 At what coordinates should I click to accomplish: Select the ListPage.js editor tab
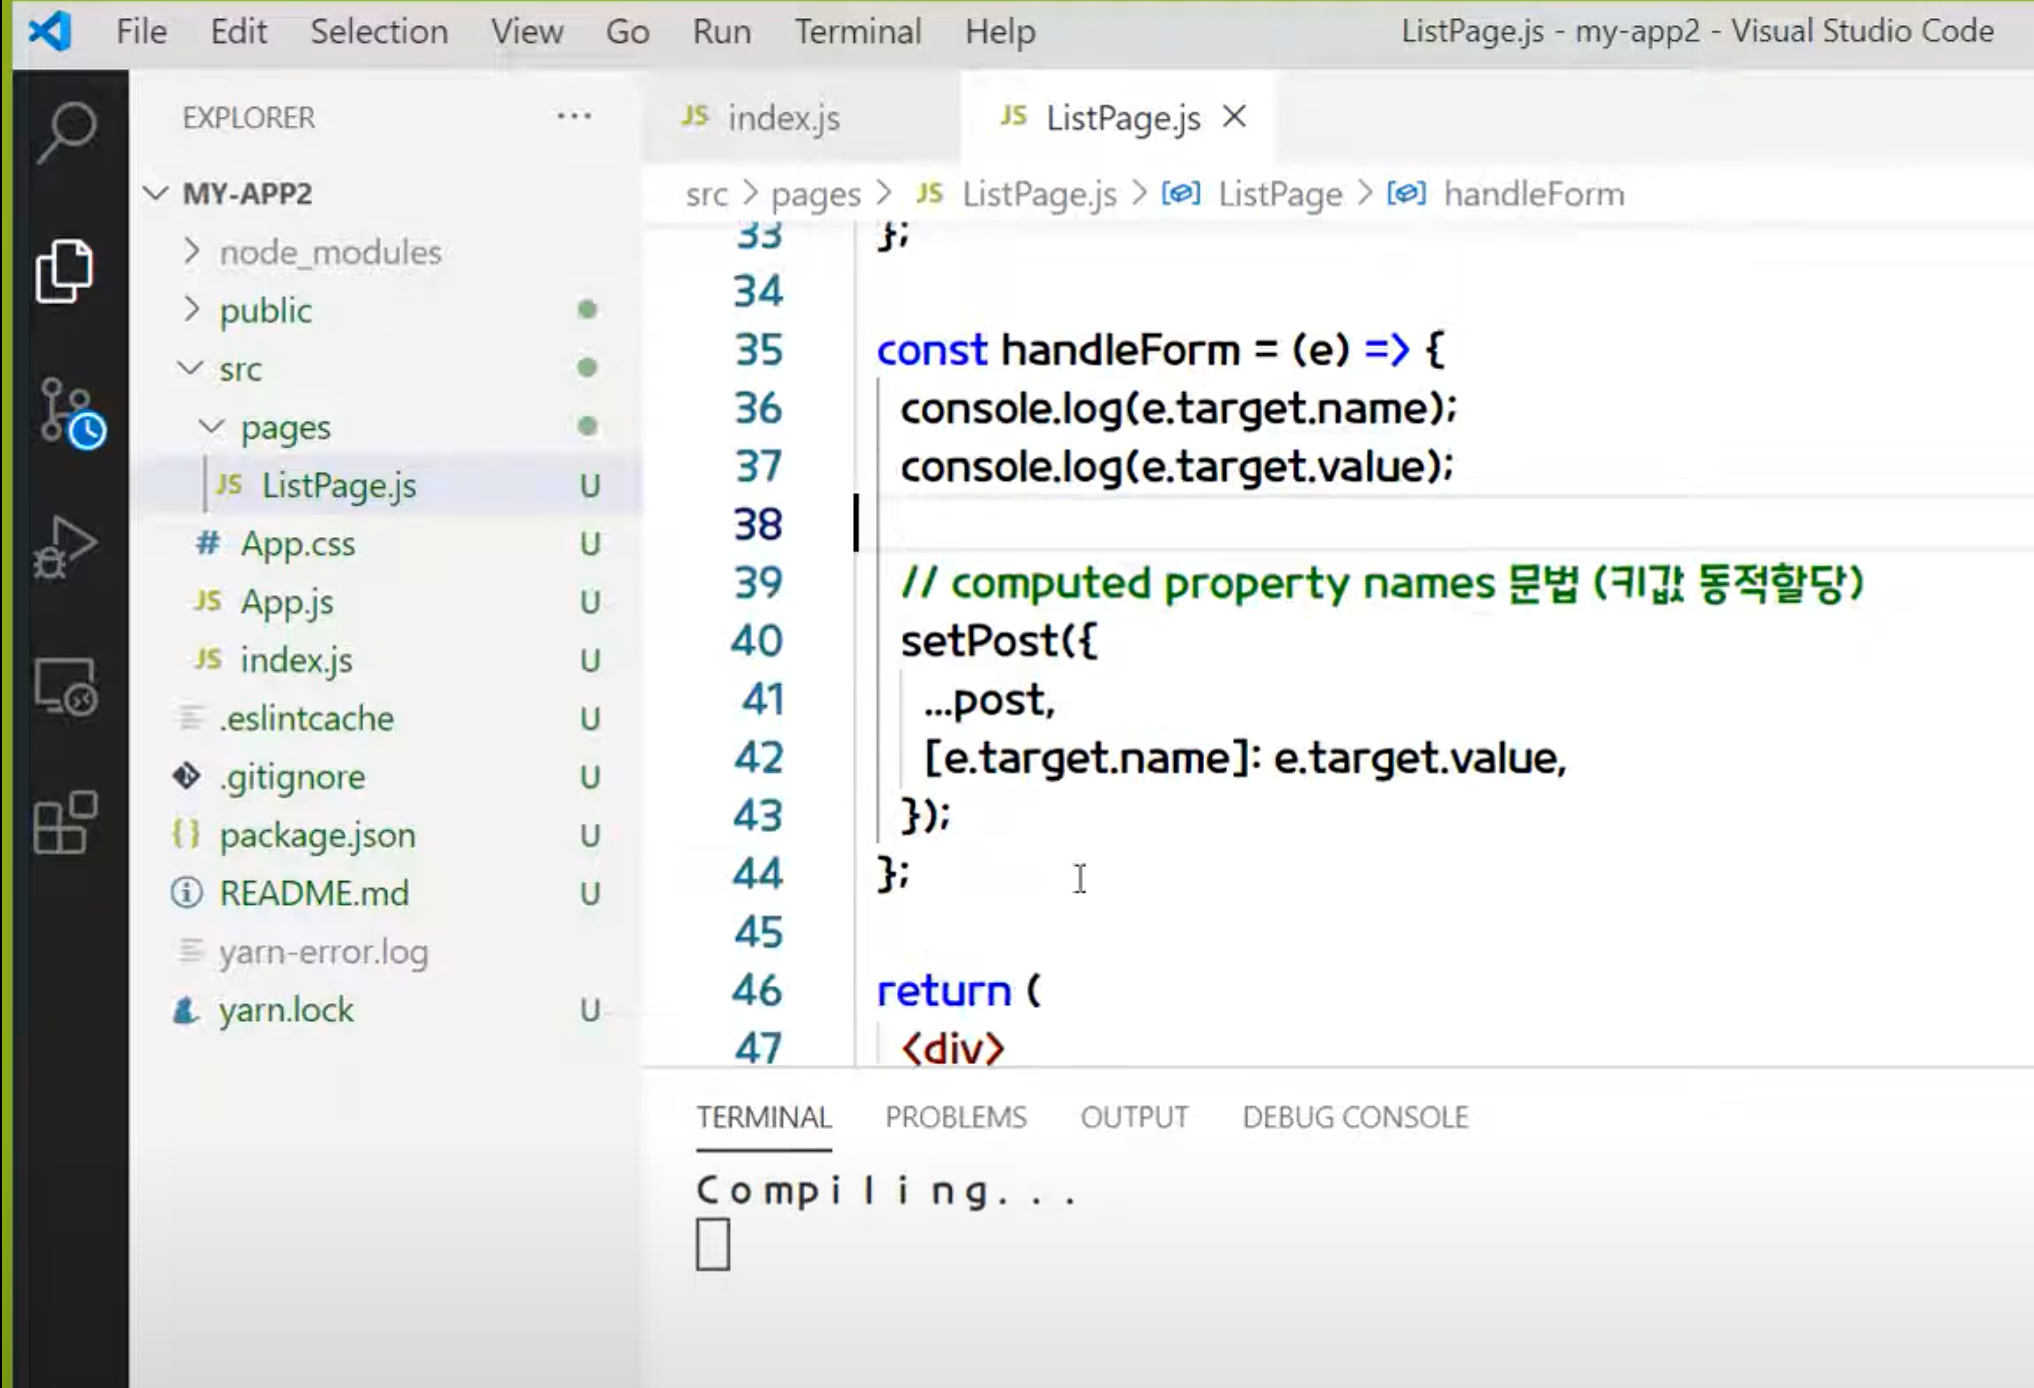(x=1118, y=117)
